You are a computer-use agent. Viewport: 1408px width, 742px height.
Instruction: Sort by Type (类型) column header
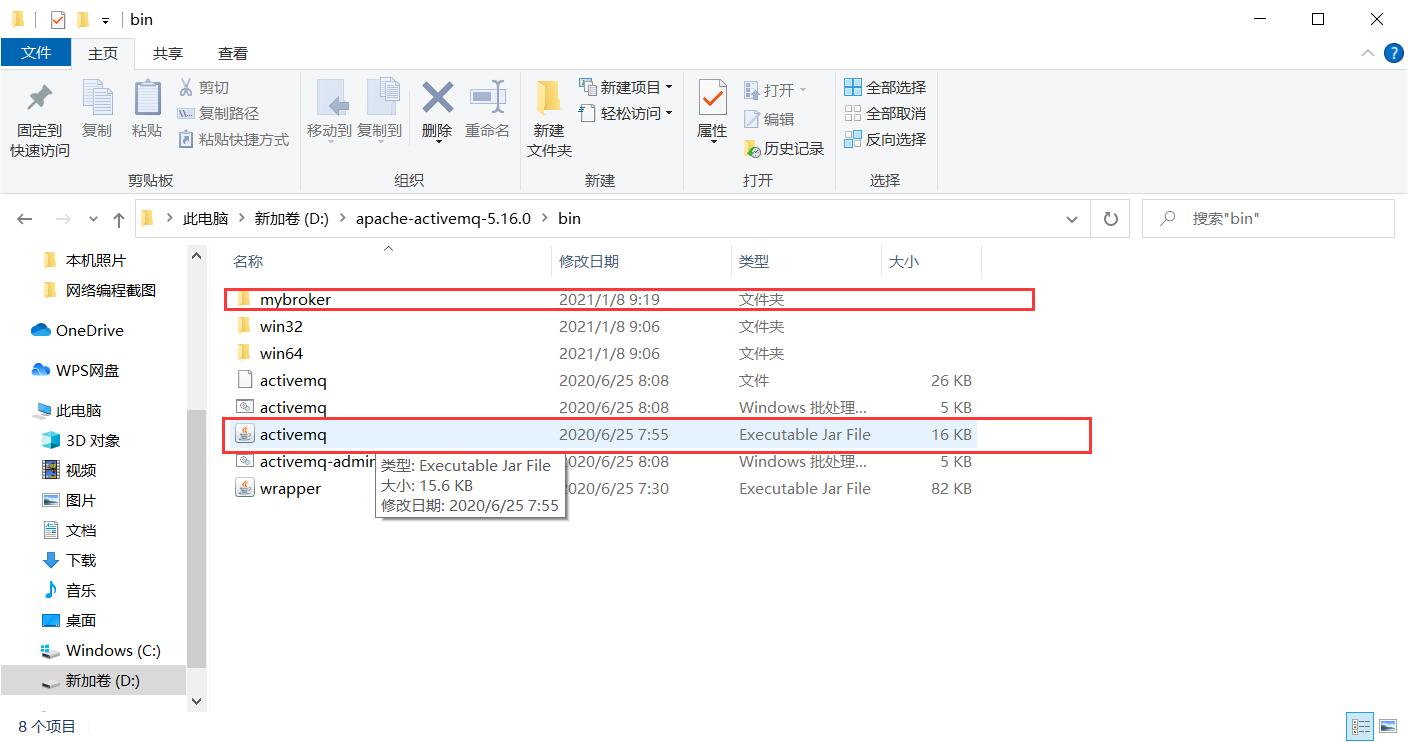coord(806,261)
